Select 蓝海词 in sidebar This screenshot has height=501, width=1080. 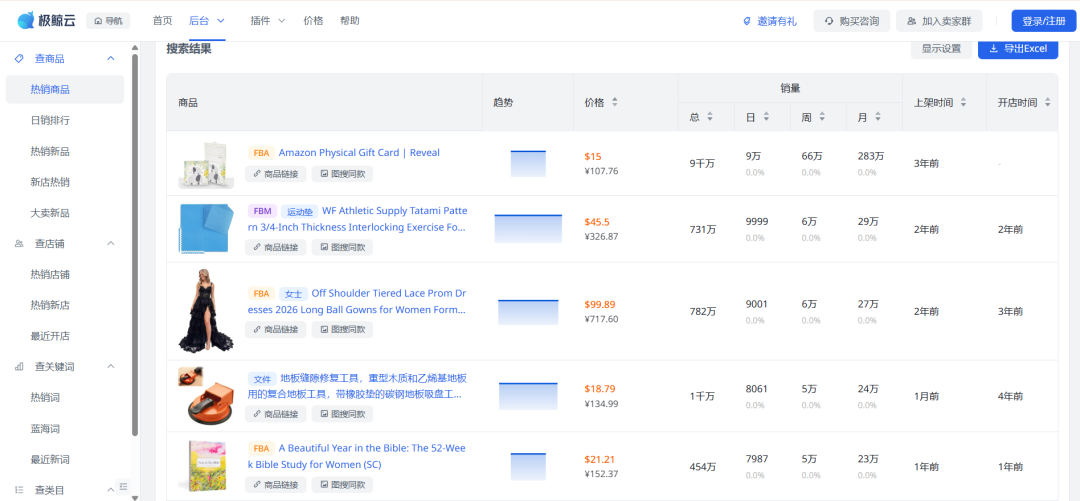(45, 429)
